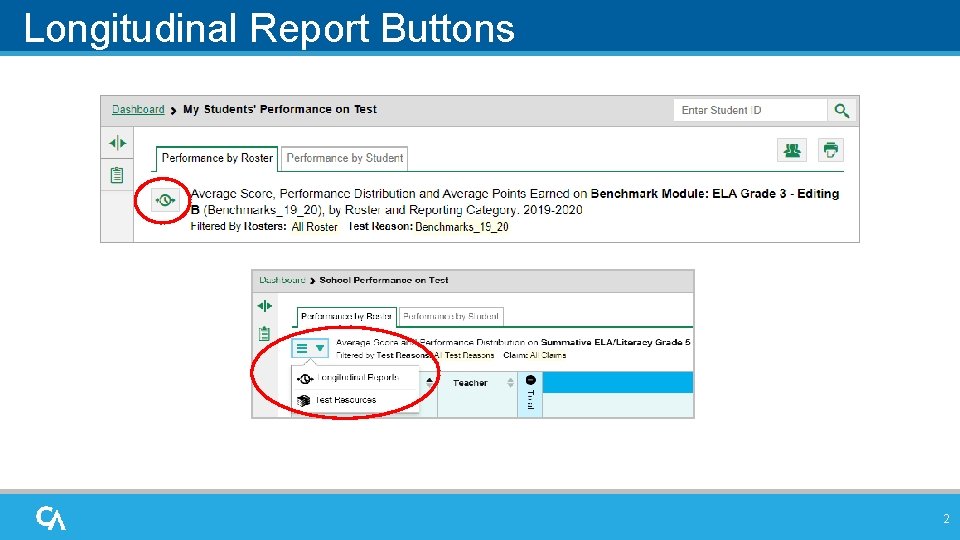Click the Teacher column header

(470, 383)
